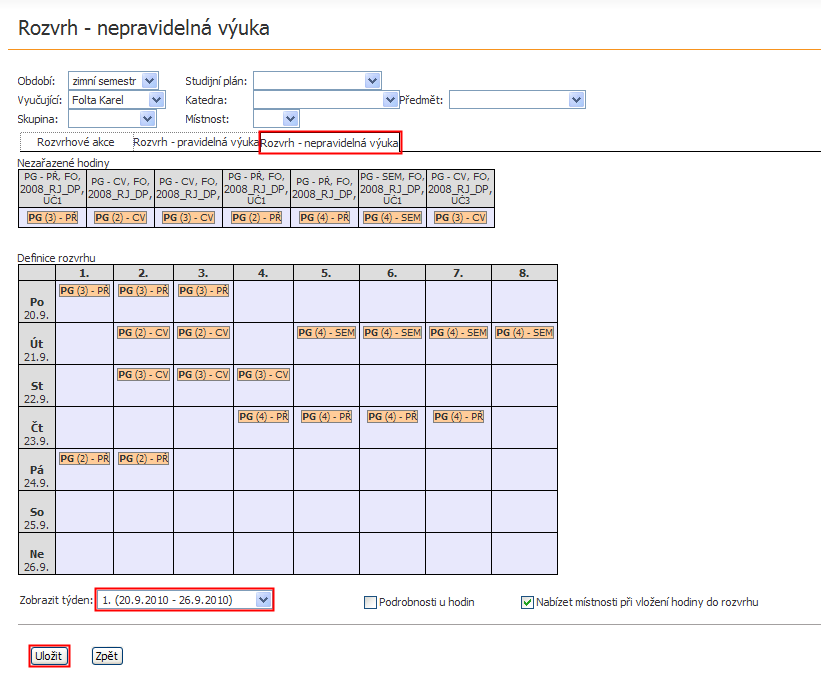Click PG (4) - PŘ on Thursday hour 6
Screen dimensions: 821x680
pos(393,417)
